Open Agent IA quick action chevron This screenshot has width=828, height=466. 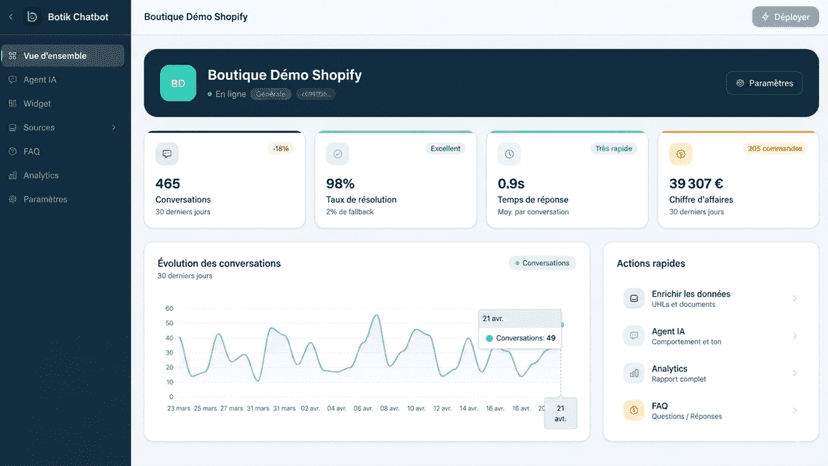click(794, 336)
